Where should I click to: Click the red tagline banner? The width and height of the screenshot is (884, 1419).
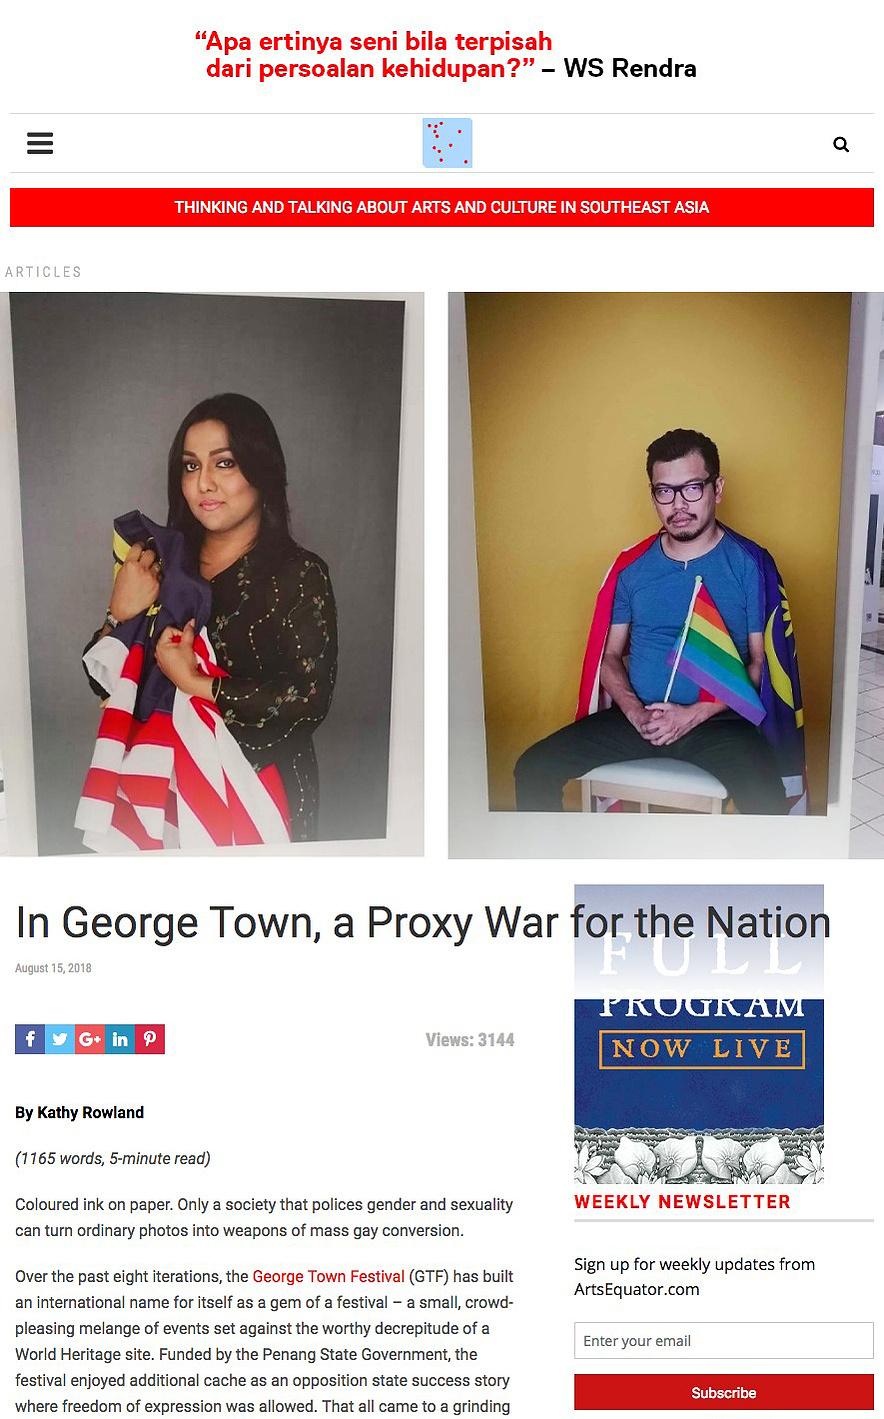442,207
